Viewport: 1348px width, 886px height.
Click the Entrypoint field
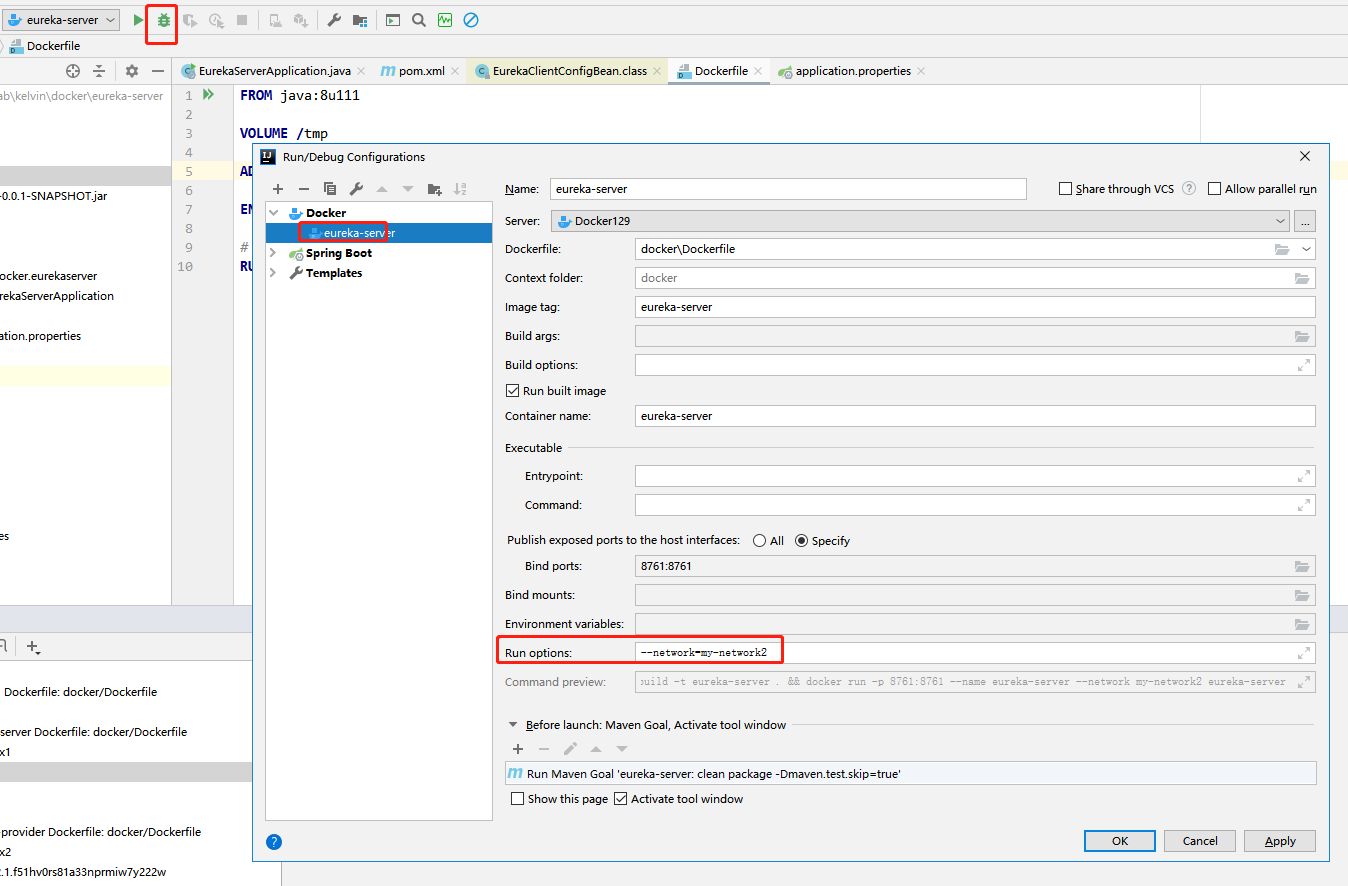(x=975, y=476)
